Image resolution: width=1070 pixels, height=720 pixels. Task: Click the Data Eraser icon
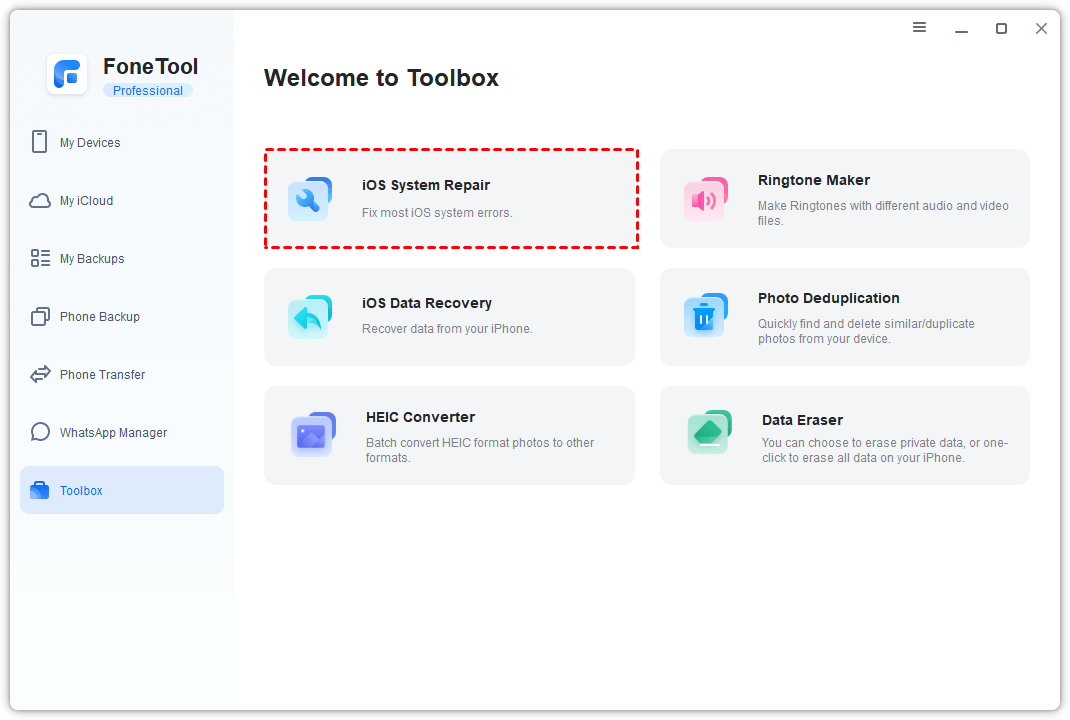tap(709, 433)
